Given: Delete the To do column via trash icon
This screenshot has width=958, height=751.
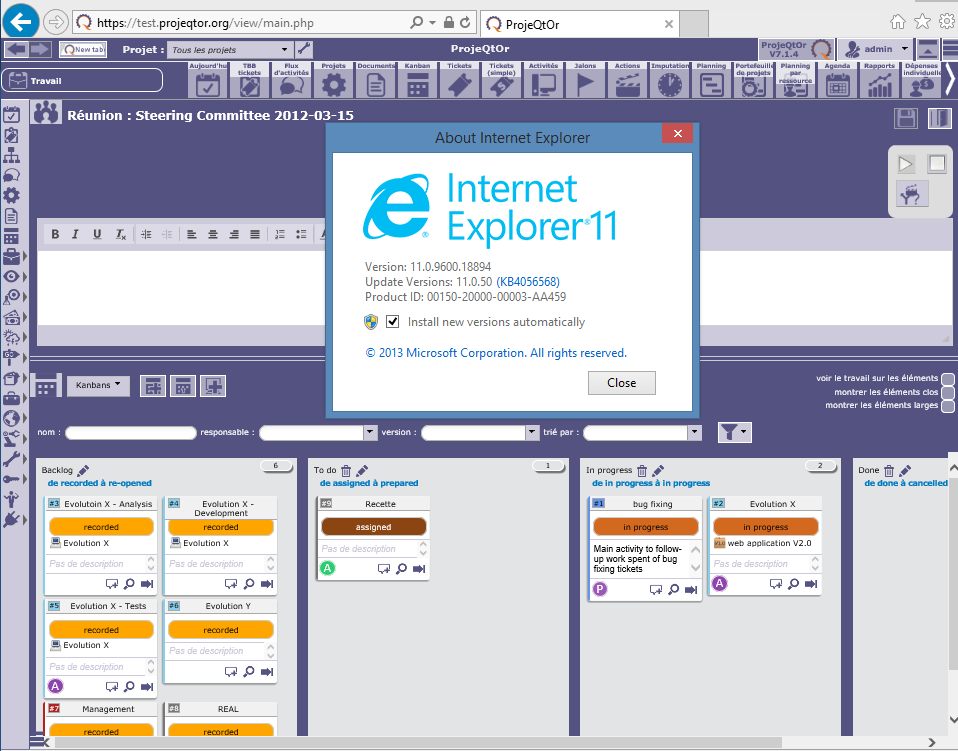Looking at the screenshot, I should 346,470.
